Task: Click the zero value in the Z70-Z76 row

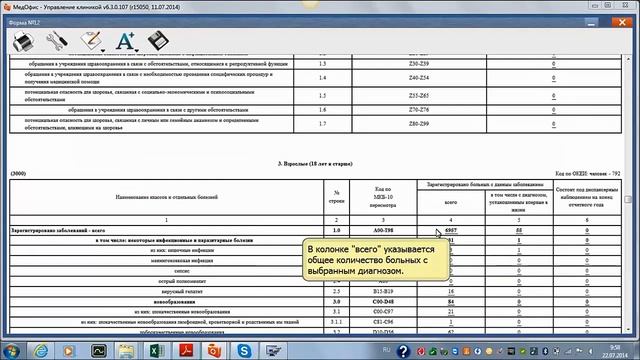Action: 553,110
